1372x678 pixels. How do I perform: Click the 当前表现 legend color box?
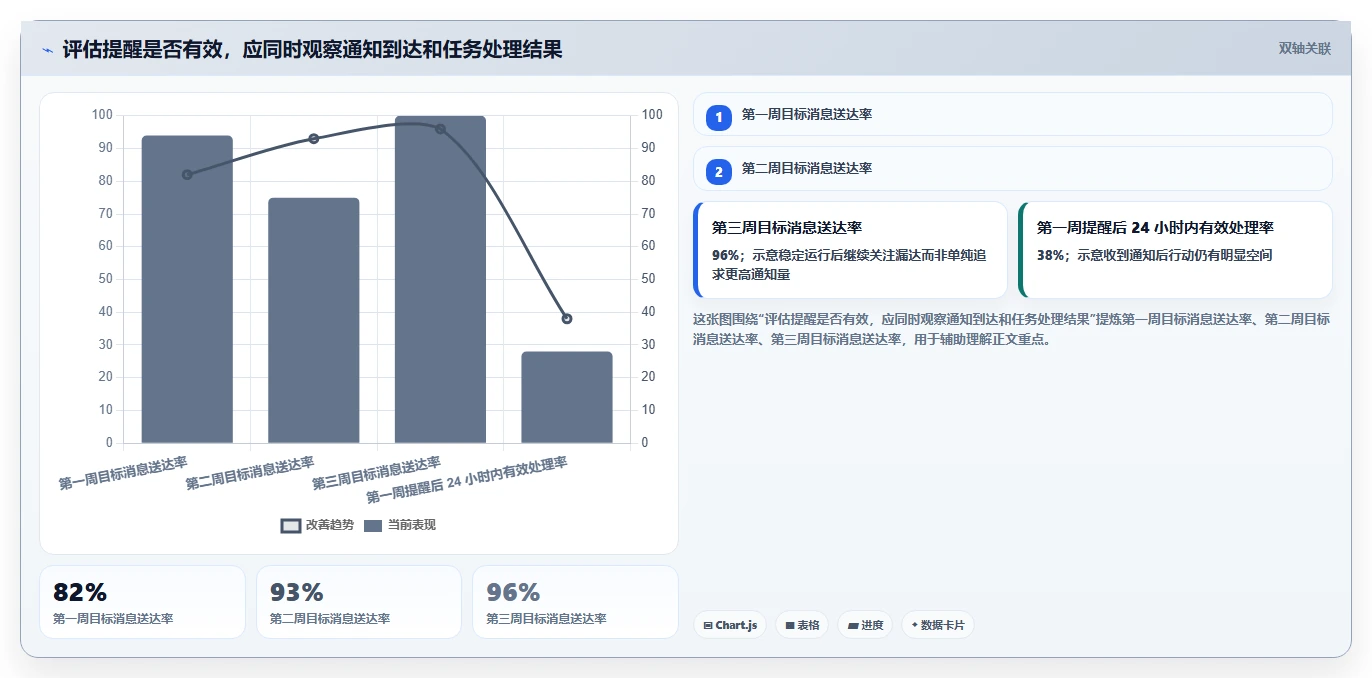tap(373, 525)
